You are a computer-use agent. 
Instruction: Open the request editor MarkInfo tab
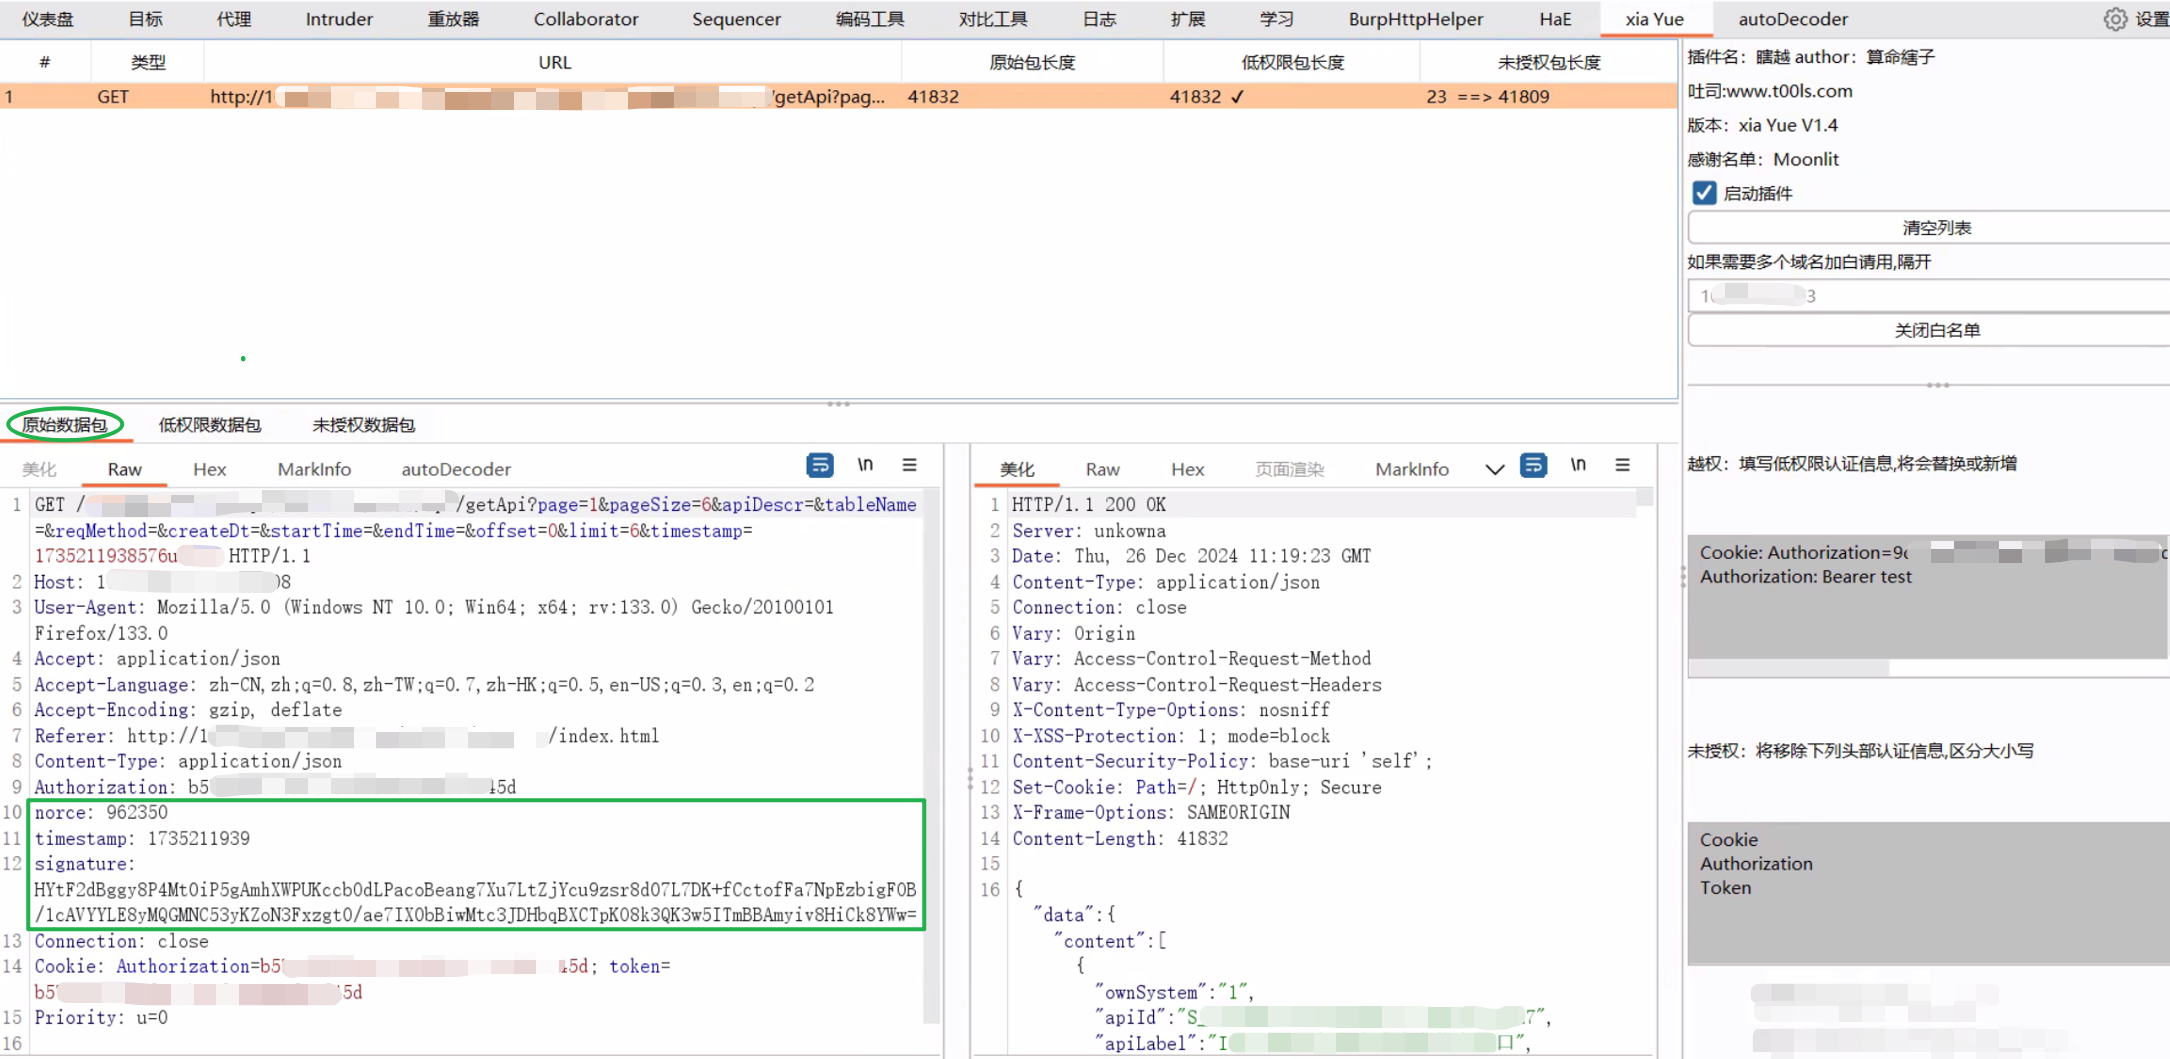tap(314, 469)
